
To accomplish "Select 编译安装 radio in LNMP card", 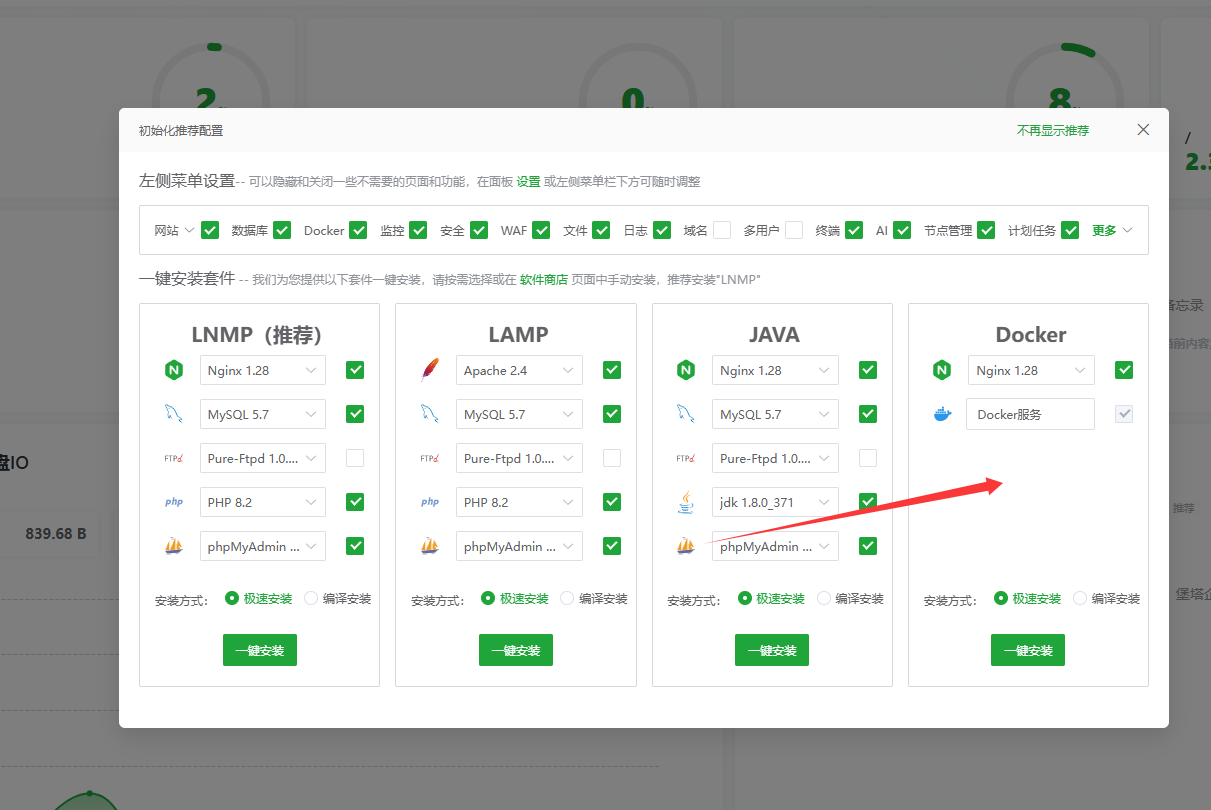I will (311, 598).
